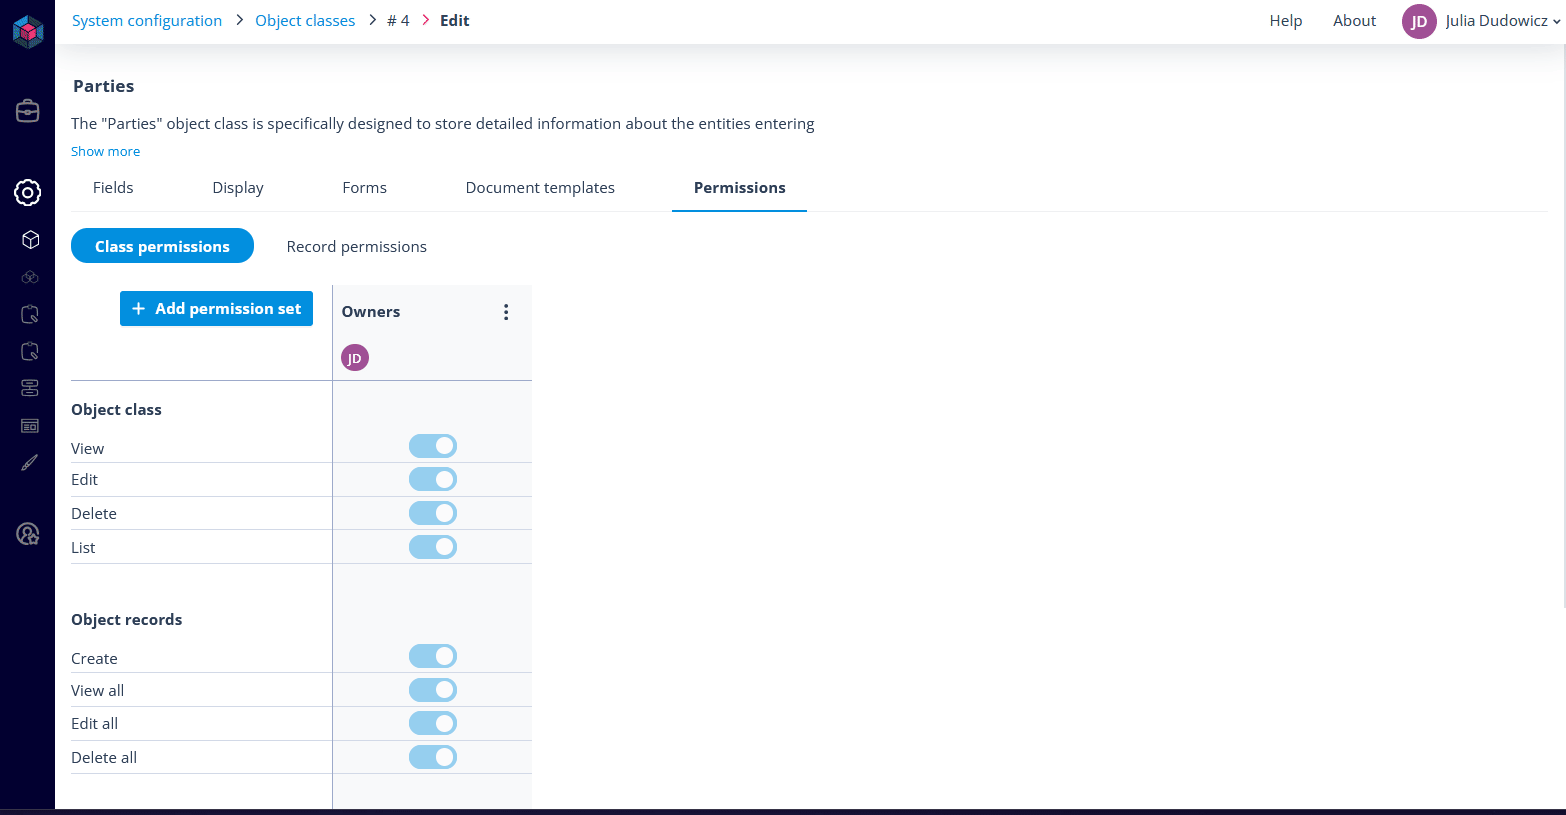
Task: Open the briefcase icon in the sidebar
Action: 28,111
